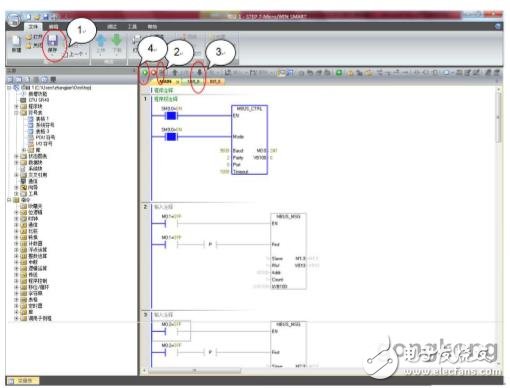Select the MBUS_CTRL instruction block

click(x=249, y=140)
